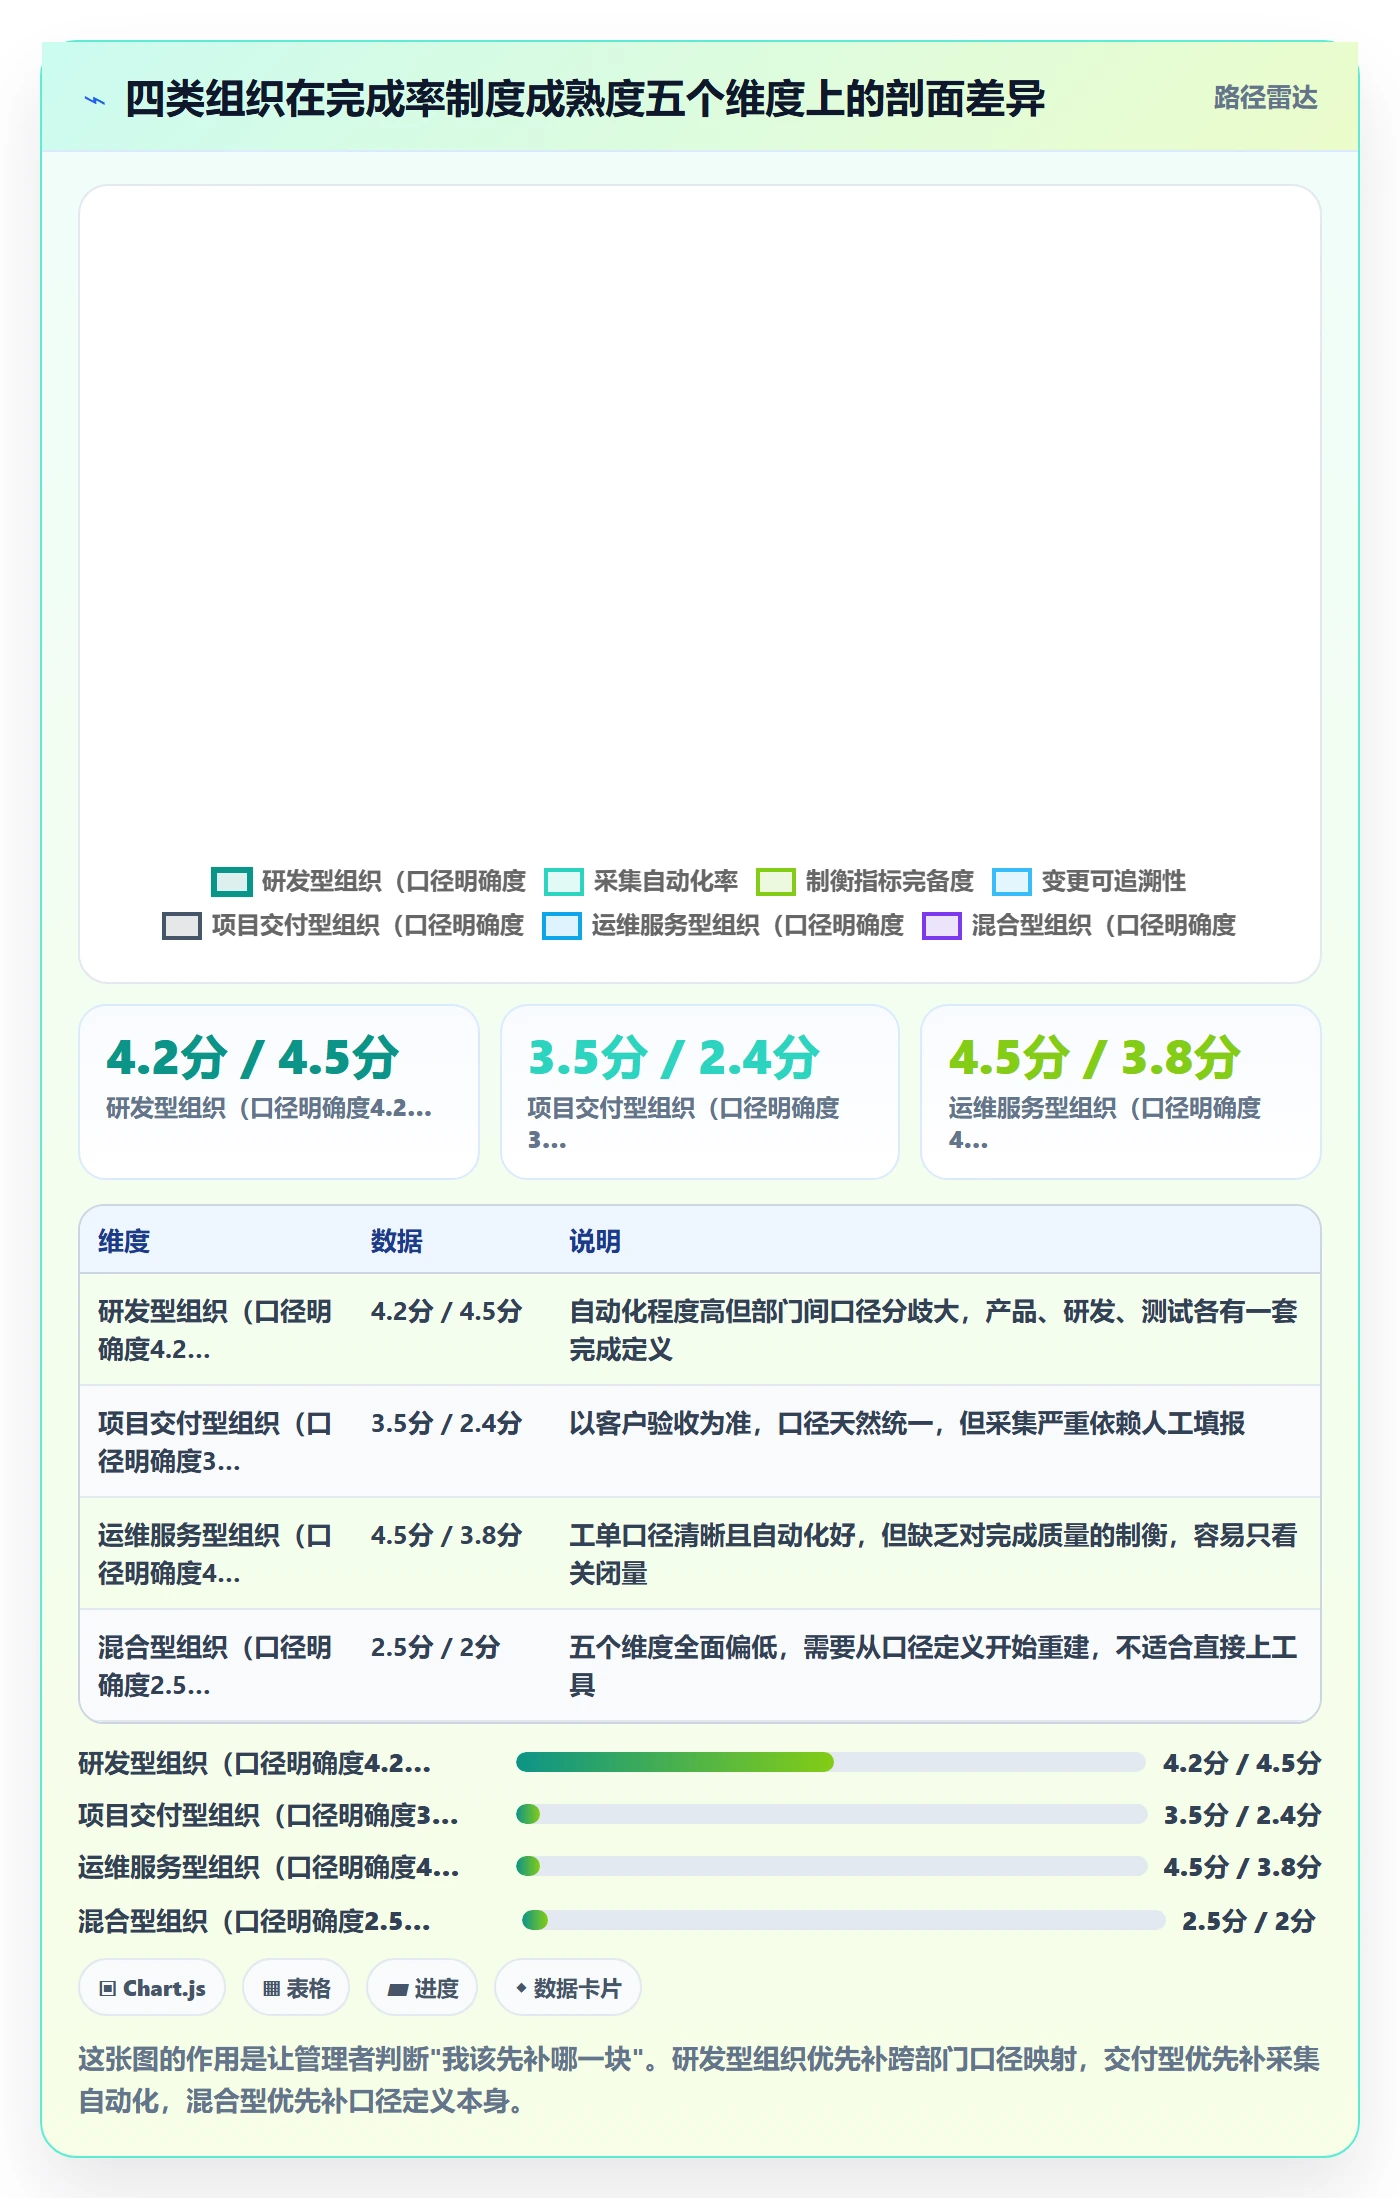The height and width of the screenshot is (2198, 1400).
Task: Click the title 四类组织在完成率制度成熟度
Action: point(585,99)
